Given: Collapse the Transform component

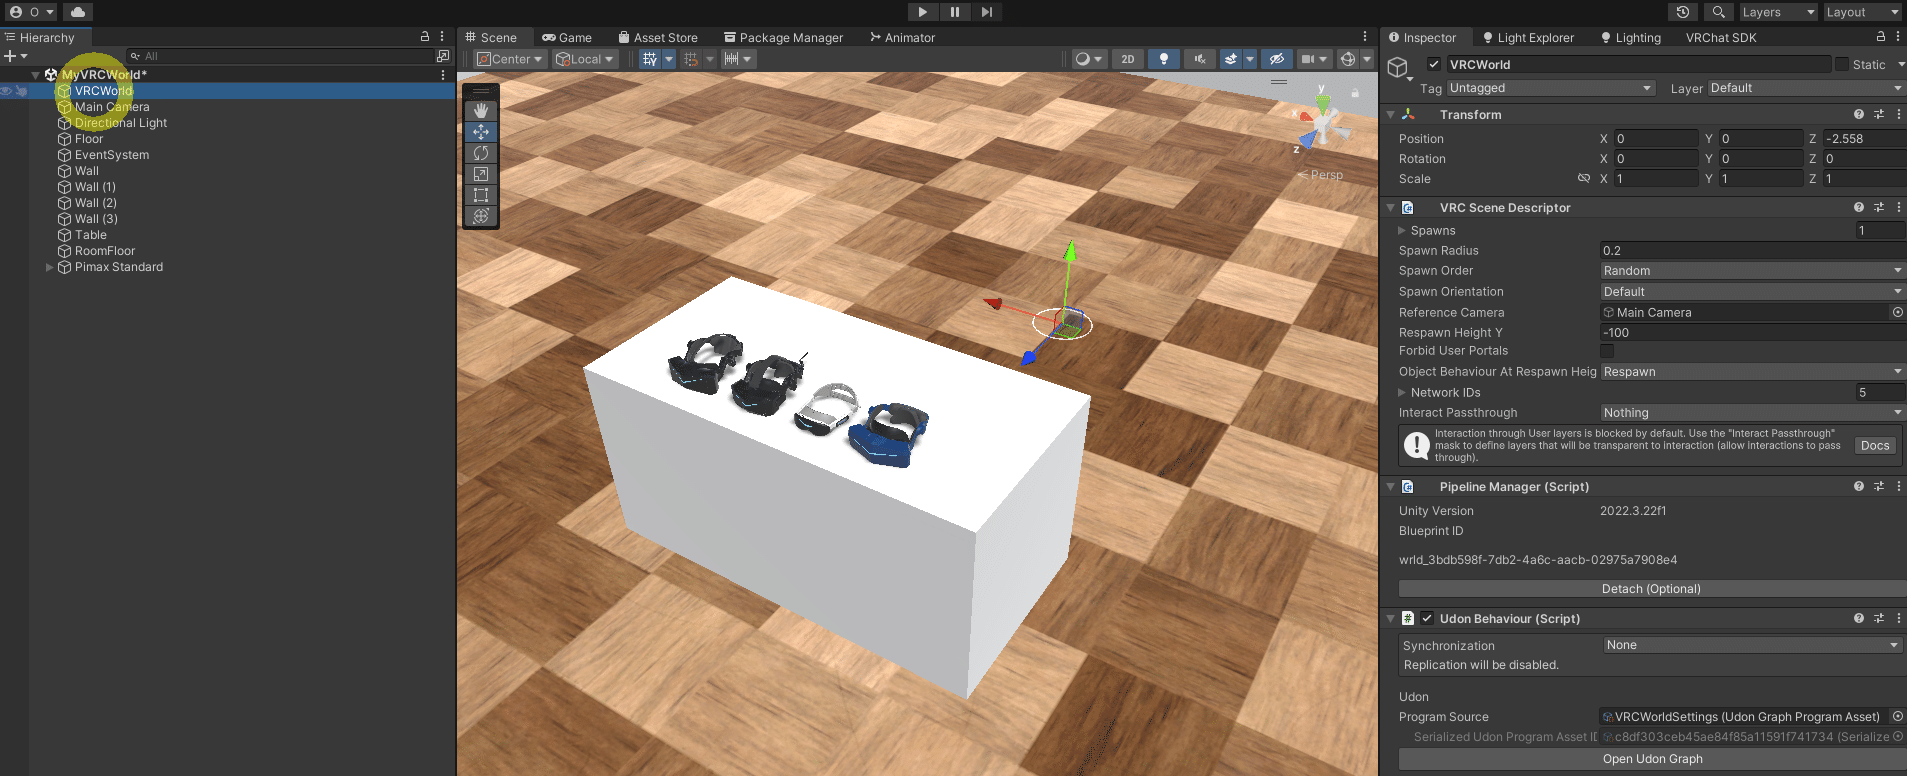Looking at the screenshot, I should pos(1390,115).
